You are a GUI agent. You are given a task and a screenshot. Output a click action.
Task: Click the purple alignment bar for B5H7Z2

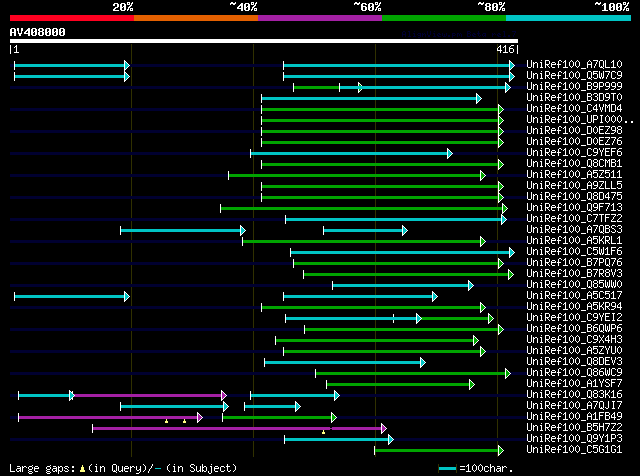tap(239, 429)
